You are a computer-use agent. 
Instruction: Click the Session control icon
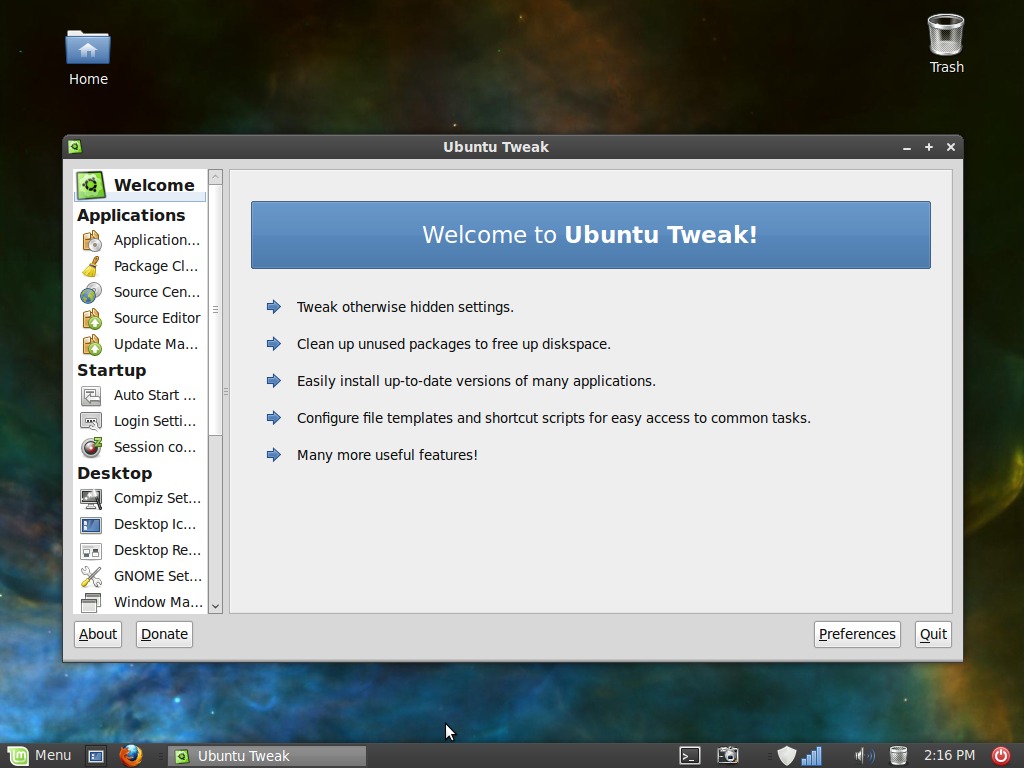coord(91,447)
